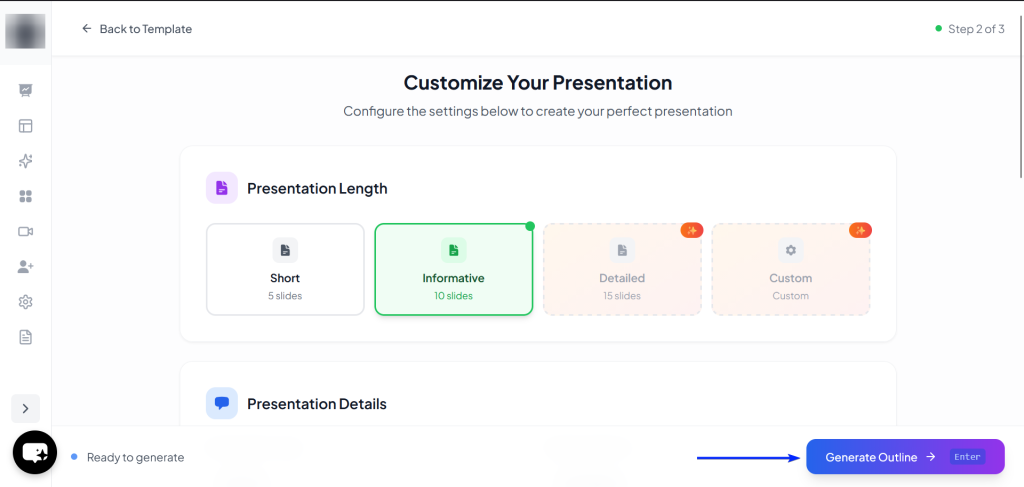Open settings gear icon in sidebar
The height and width of the screenshot is (487, 1024).
click(x=26, y=302)
